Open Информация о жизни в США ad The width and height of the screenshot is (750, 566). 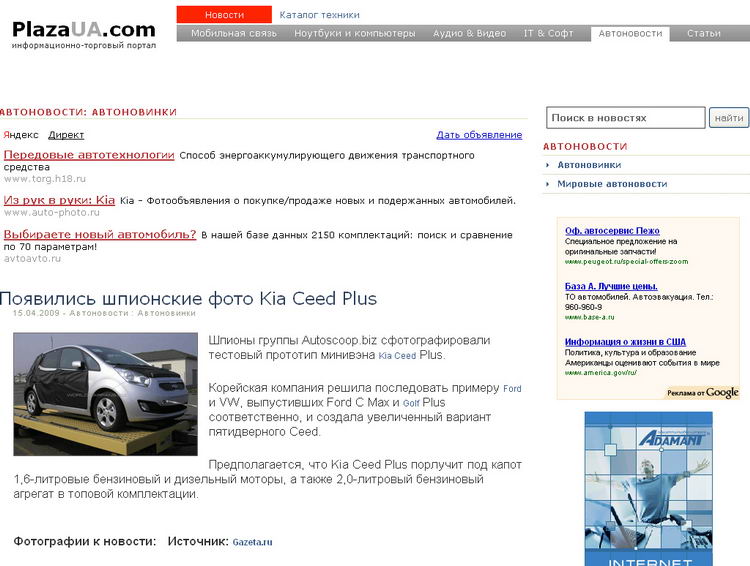(625, 342)
